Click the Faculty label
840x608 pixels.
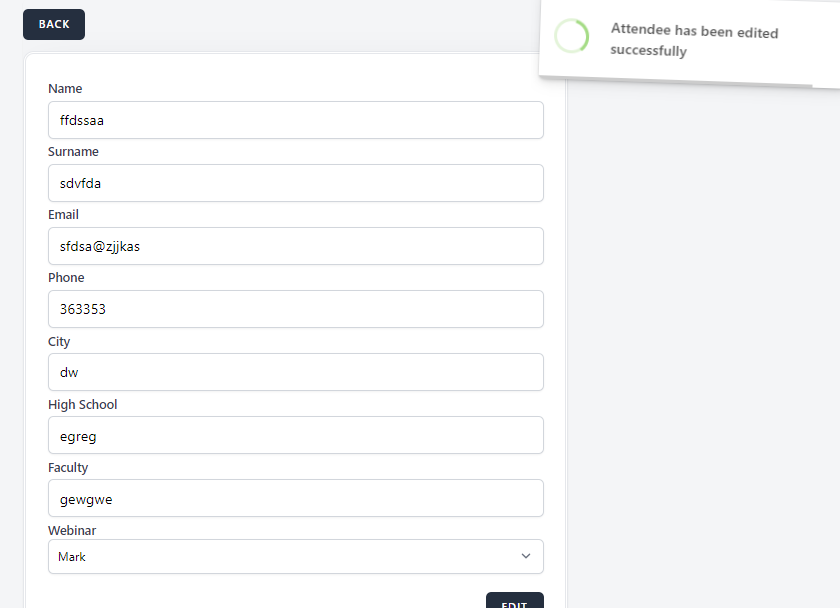pyautogui.click(x=68, y=468)
